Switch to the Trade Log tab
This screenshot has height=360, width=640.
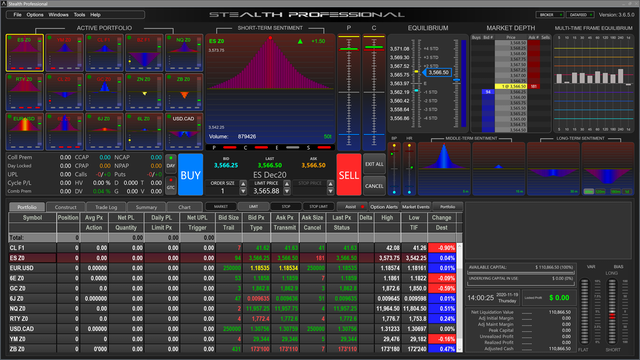click(106, 207)
